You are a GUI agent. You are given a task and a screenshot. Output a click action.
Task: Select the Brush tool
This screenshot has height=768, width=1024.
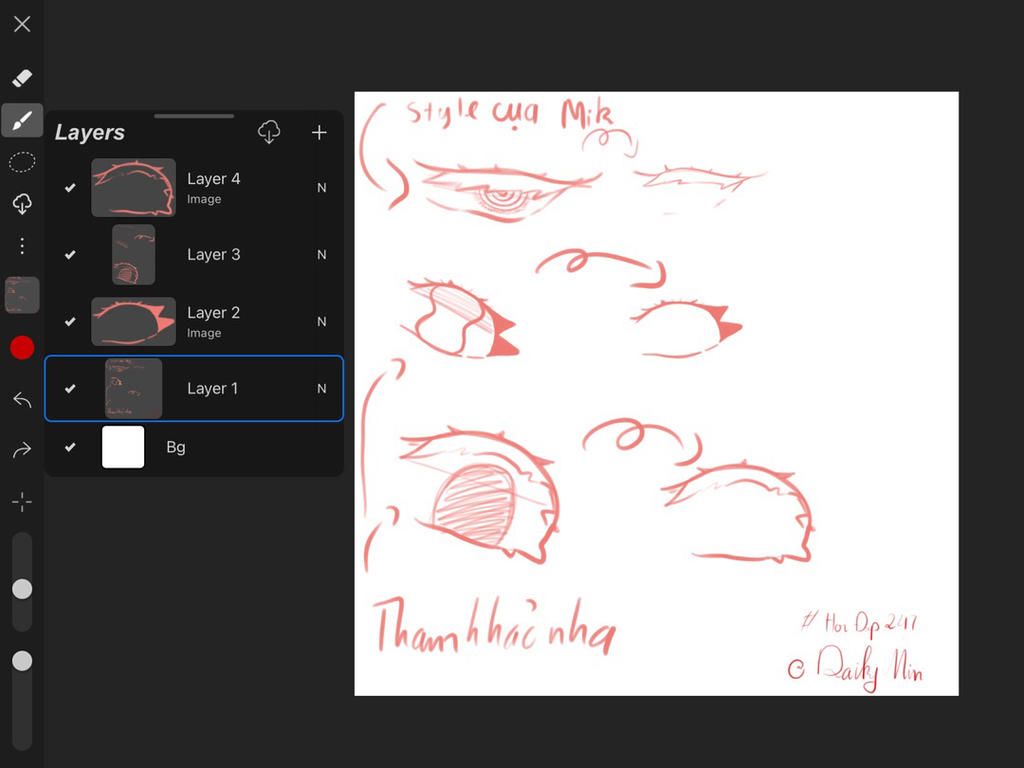22,120
